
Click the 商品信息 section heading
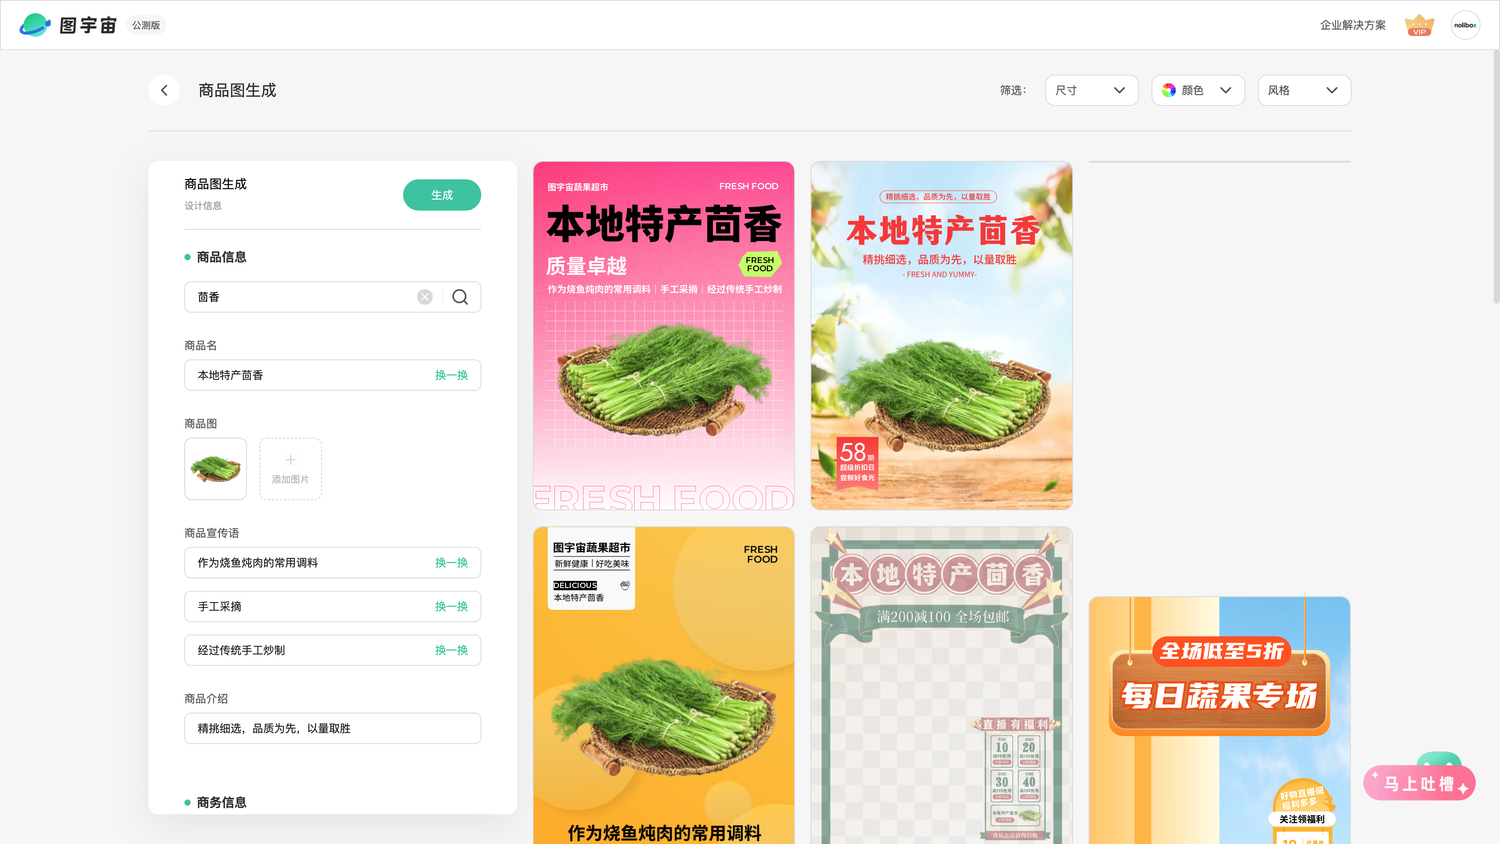tap(221, 257)
